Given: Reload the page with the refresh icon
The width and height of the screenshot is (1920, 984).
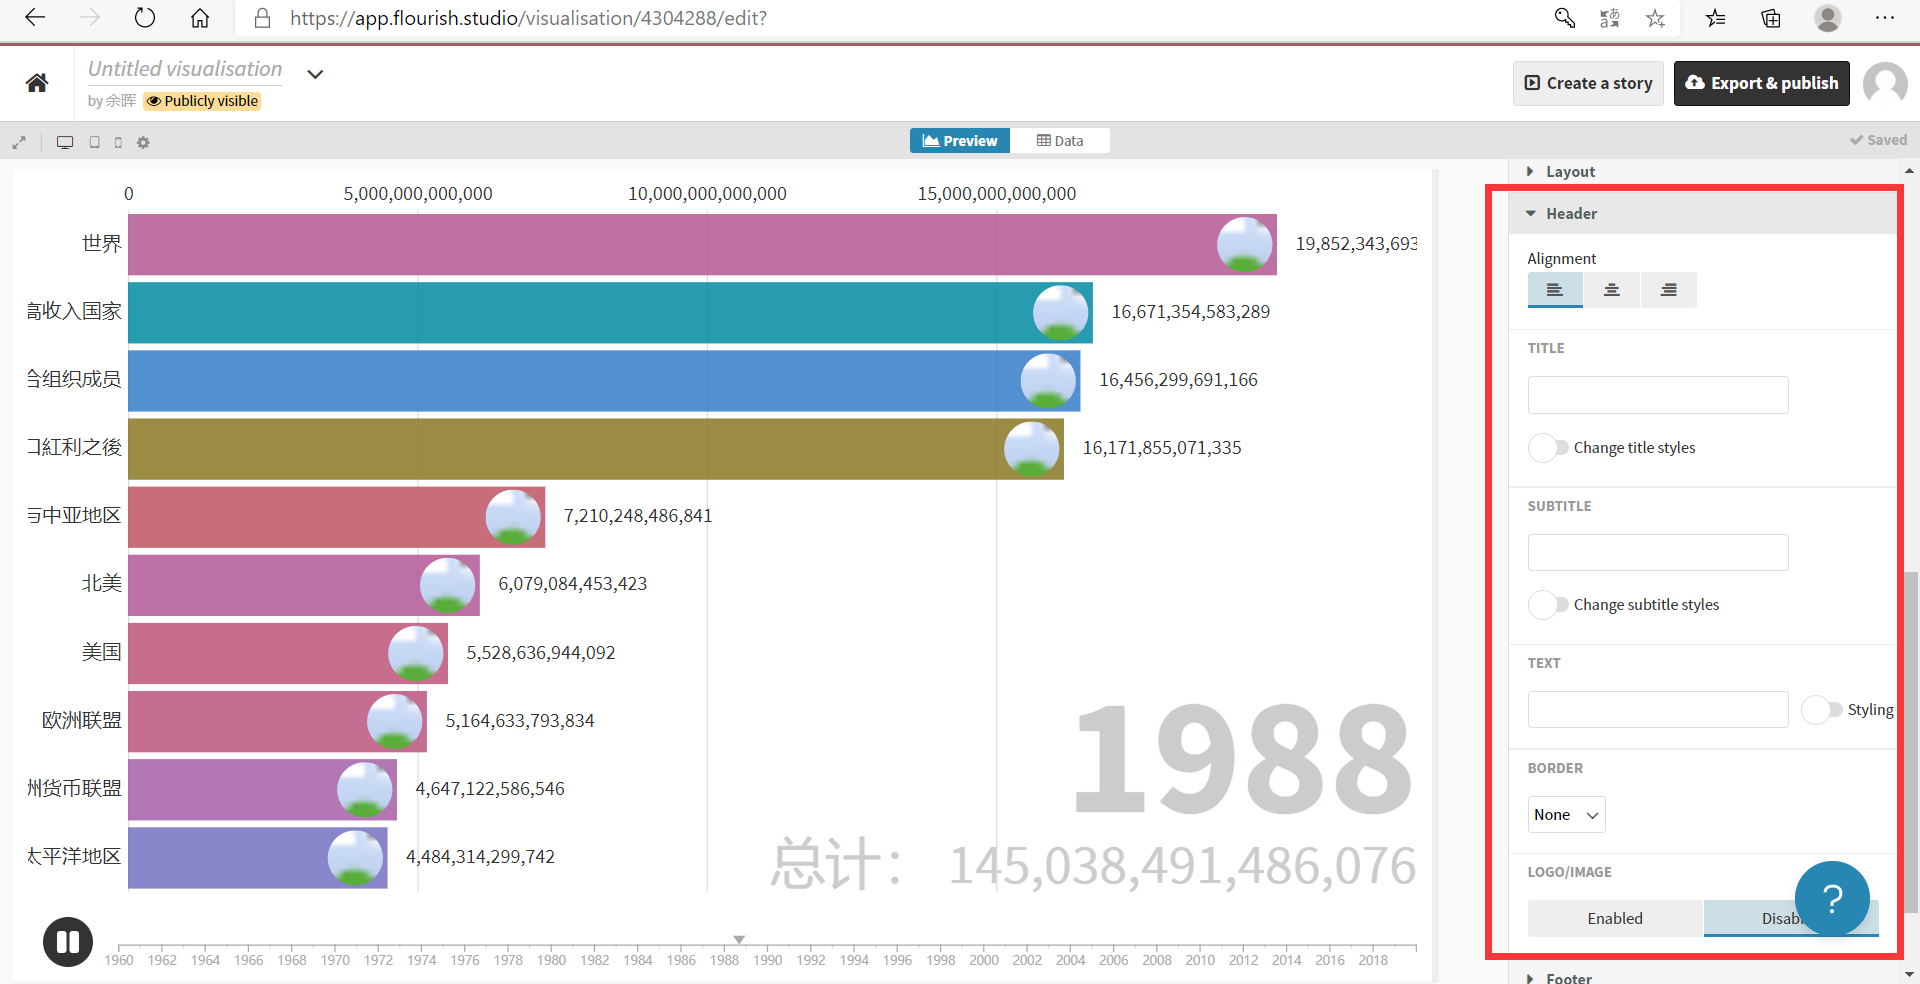Looking at the screenshot, I should pyautogui.click(x=145, y=18).
